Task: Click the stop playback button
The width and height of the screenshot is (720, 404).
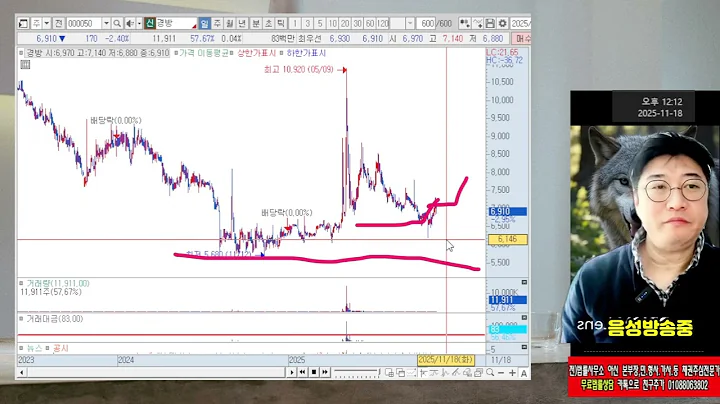Action: point(314,372)
